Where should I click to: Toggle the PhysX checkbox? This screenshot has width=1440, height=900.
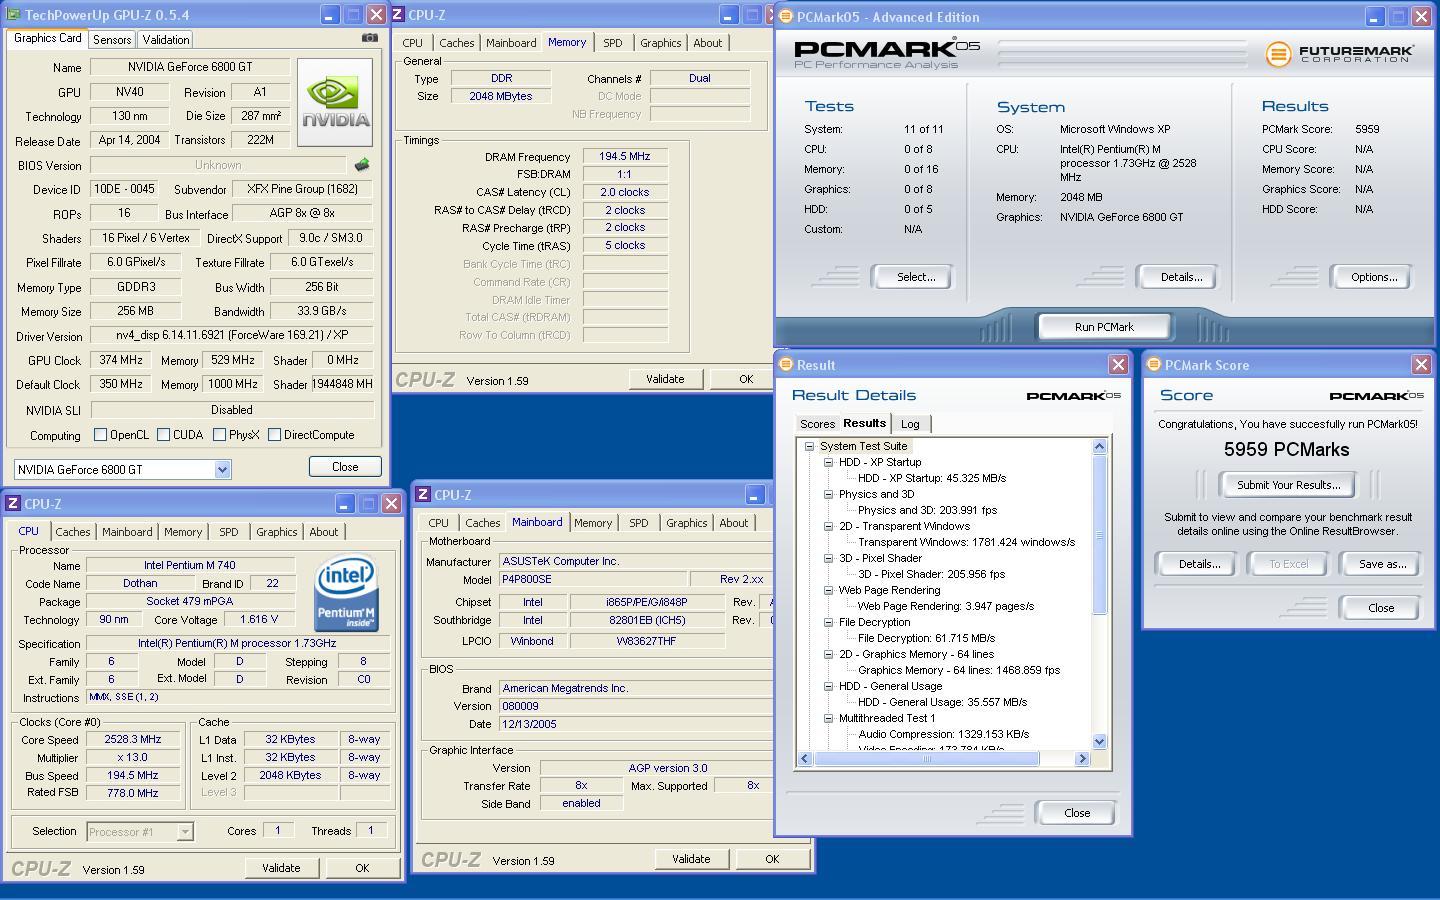[219, 435]
